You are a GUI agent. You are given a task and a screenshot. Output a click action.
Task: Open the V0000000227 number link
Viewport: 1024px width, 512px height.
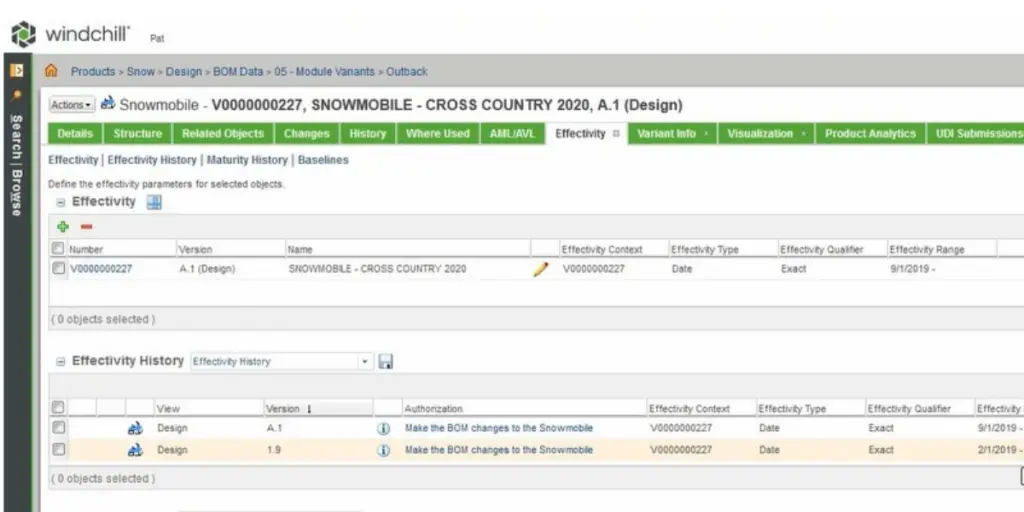click(x=101, y=269)
